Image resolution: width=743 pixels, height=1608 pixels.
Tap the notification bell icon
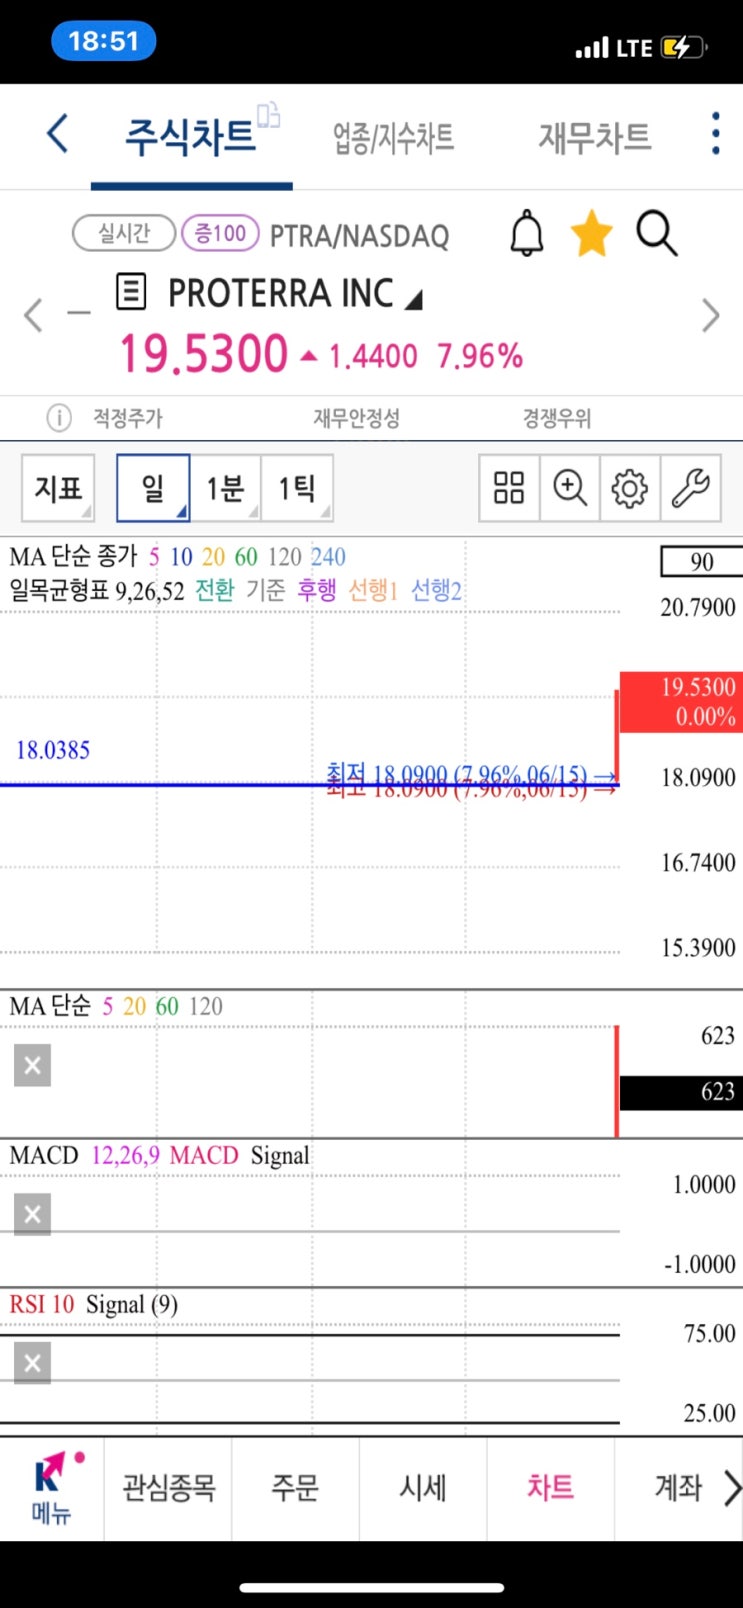[527, 234]
